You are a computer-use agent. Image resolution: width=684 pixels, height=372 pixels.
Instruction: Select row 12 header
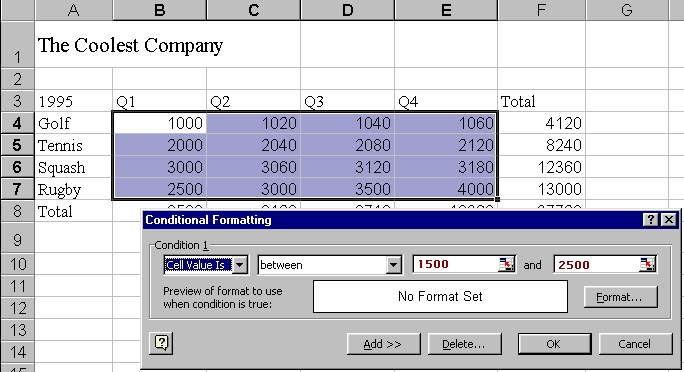[x=17, y=308]
